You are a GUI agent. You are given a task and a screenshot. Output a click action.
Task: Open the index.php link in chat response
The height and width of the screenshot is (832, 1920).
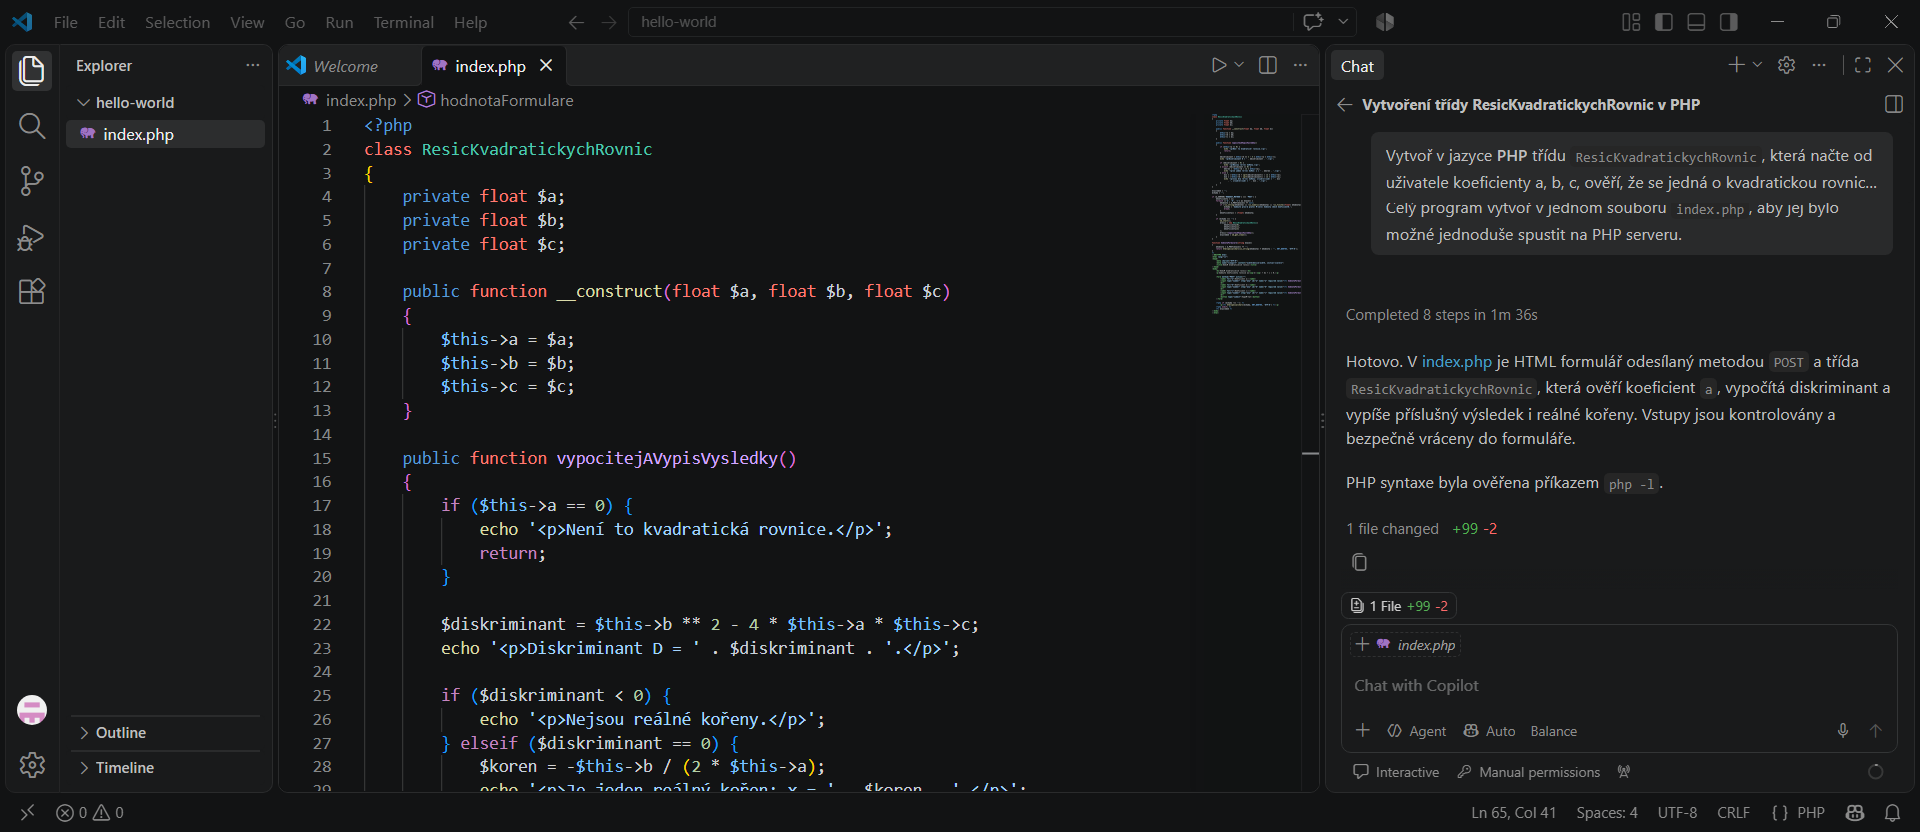(x=1457, y=362)
